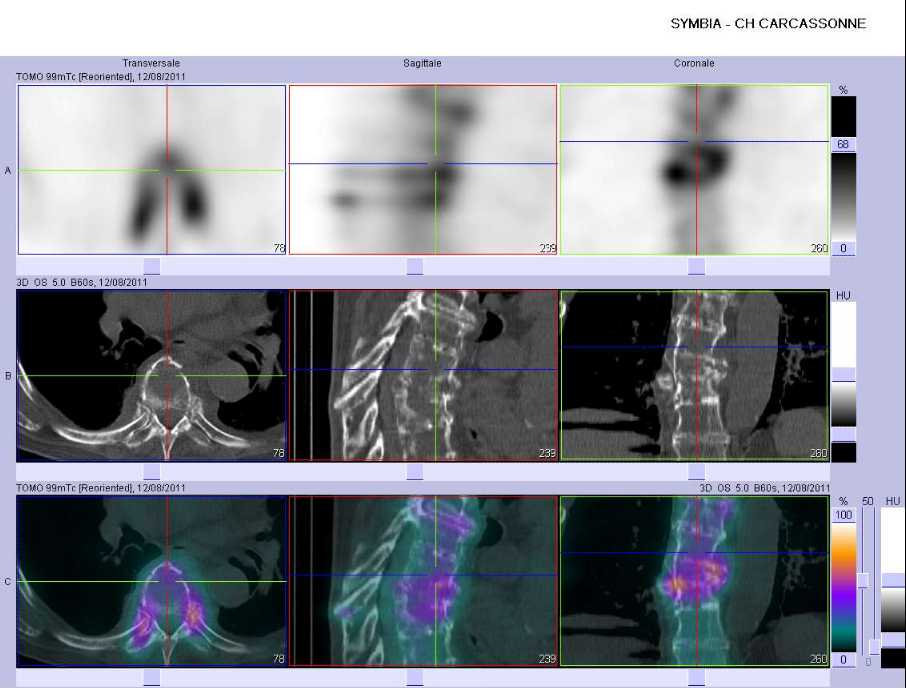Click the lower HU window handle in row B
906x688 pixels.
pyautogui.click(x=843, y=434)
